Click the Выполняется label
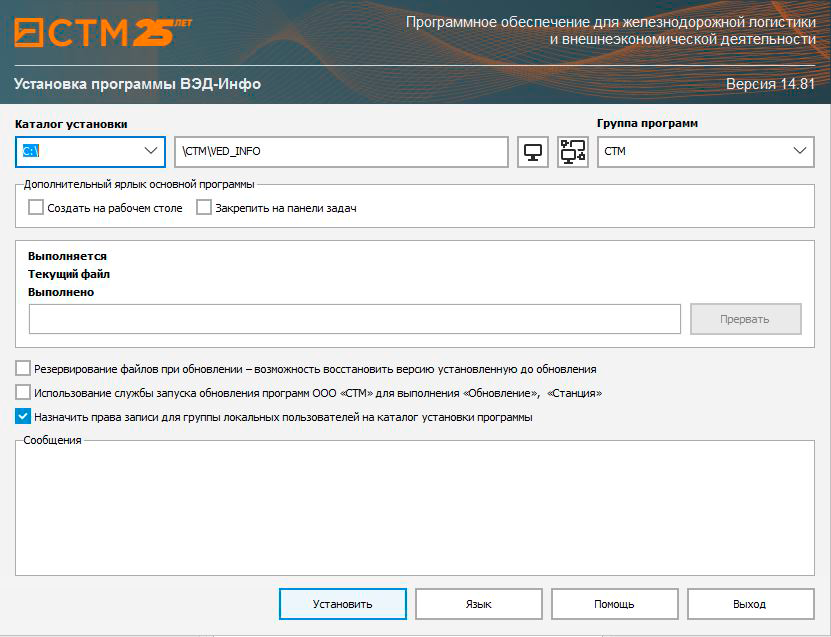The image size is (831, 637). coord(67,256)
